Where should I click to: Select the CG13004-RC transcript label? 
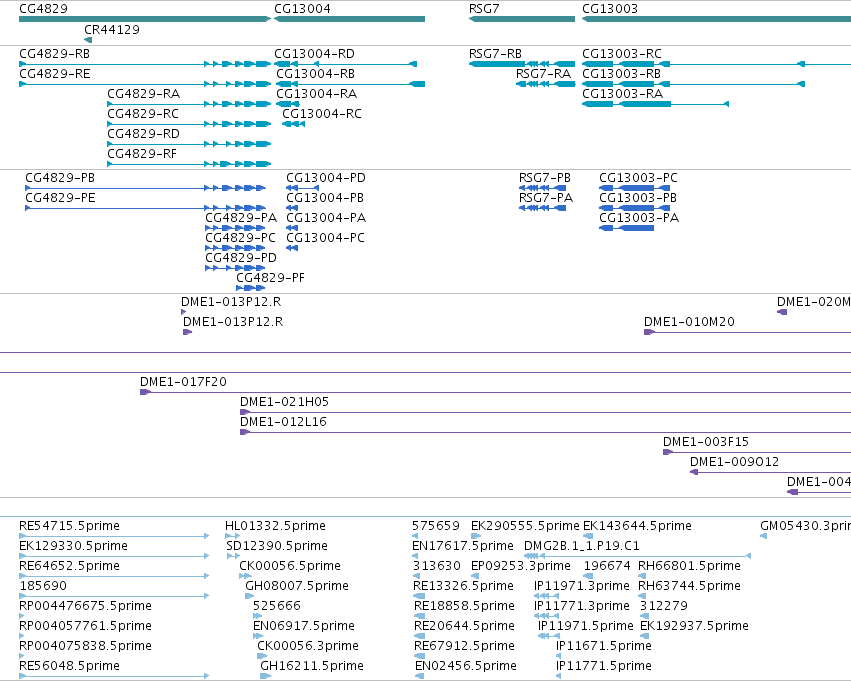(322, 114)
